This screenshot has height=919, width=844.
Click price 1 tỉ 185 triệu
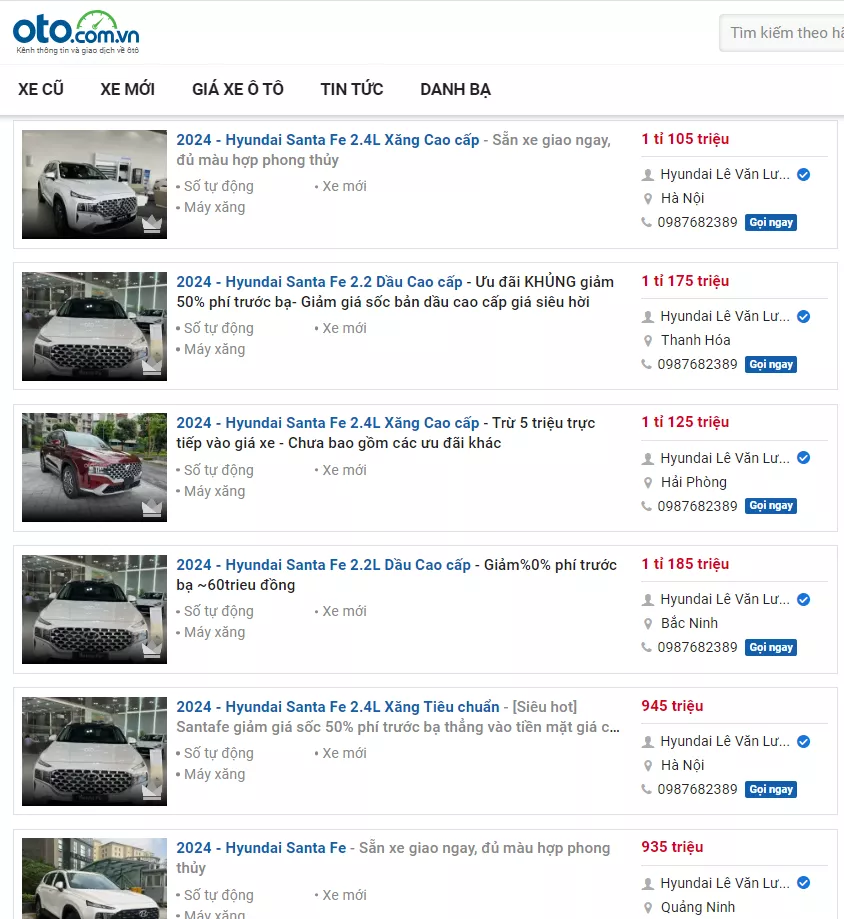click(685, 564)
